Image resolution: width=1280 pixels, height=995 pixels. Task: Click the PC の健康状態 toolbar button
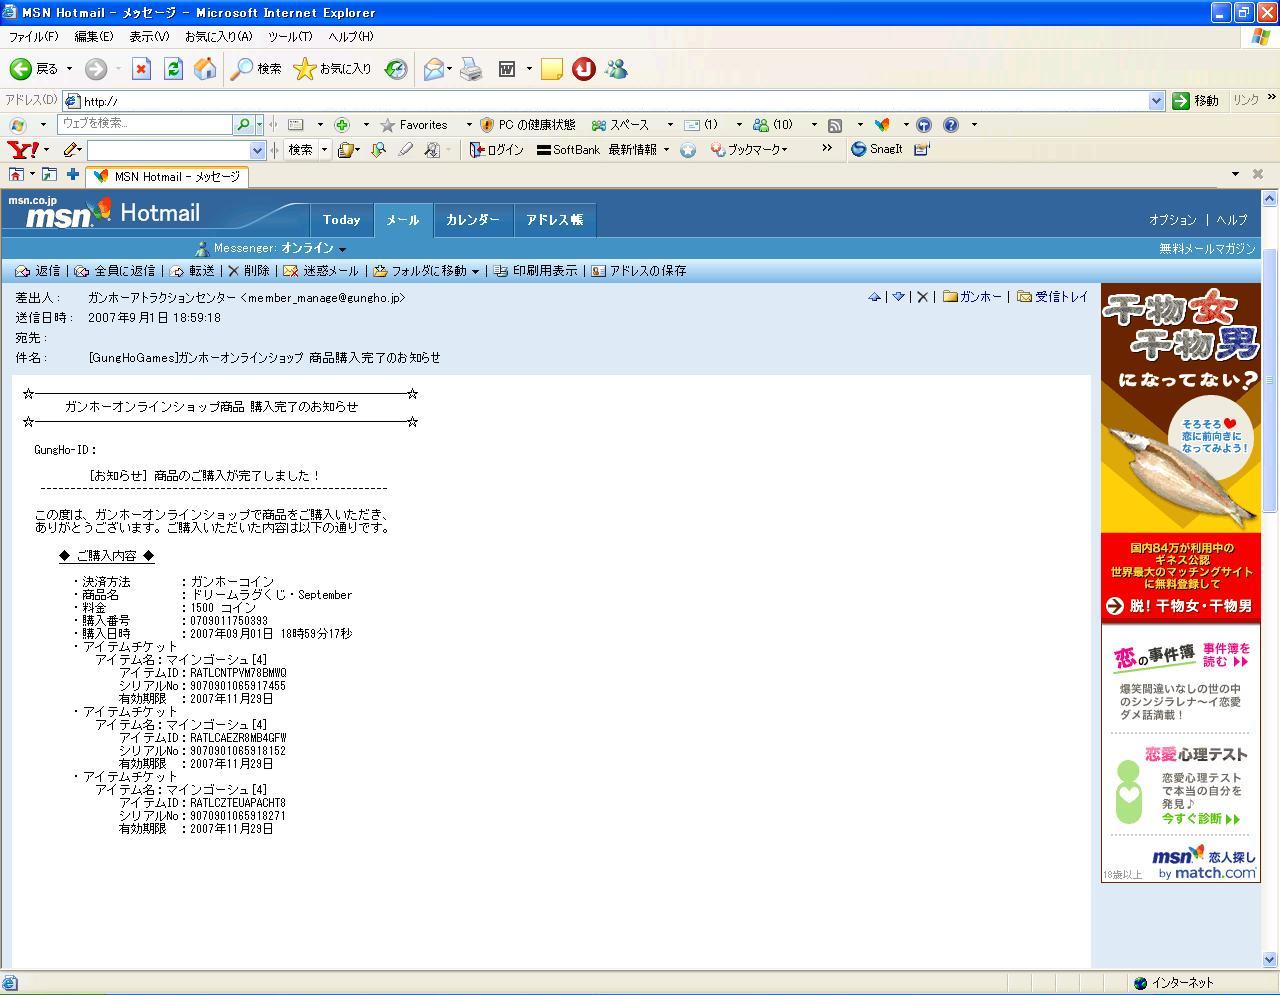[528, 125]
